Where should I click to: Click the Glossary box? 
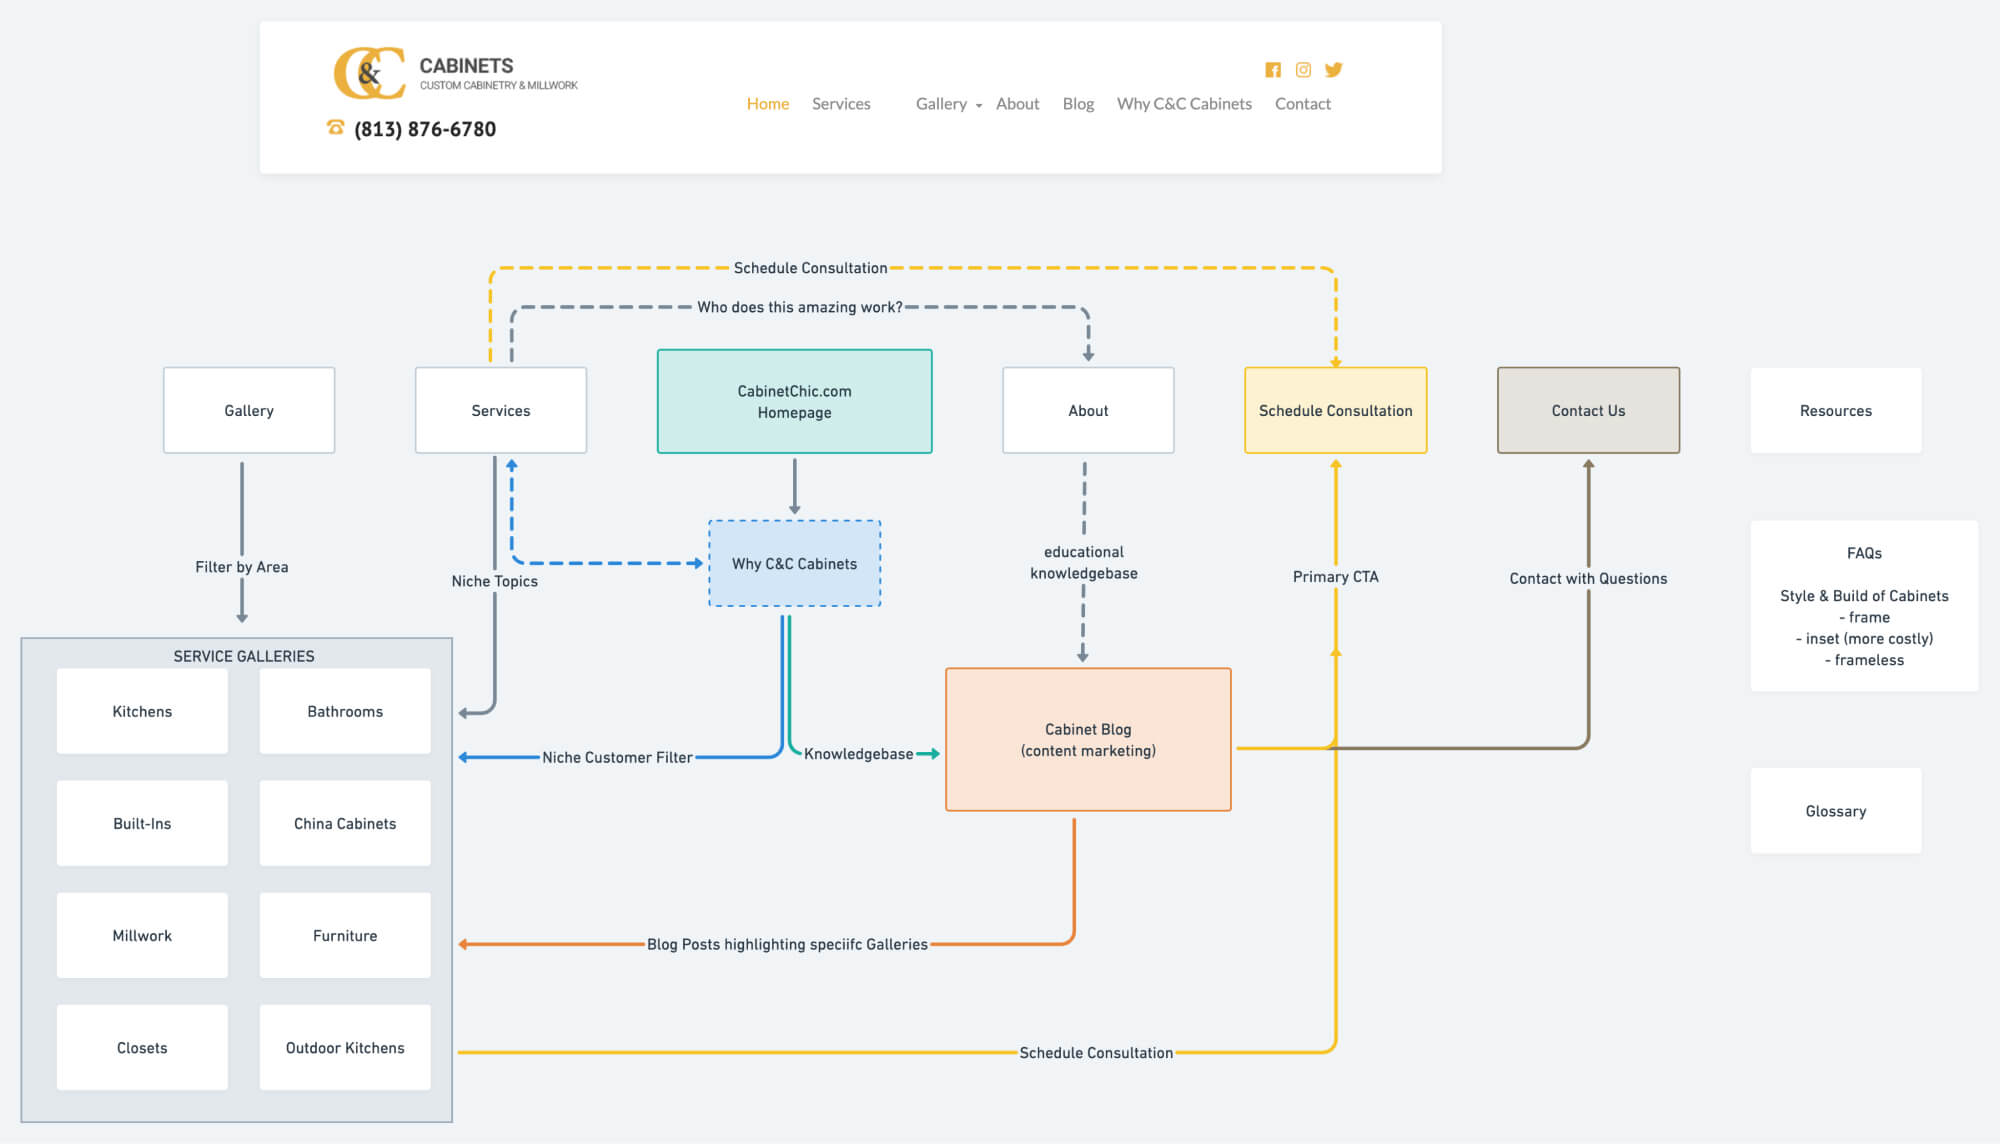coord(1836,811)
